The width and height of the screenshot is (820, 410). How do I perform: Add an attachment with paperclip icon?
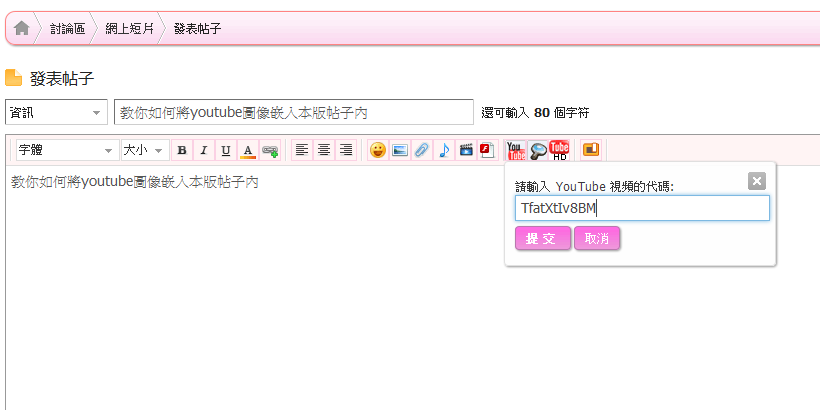point(422,151)
